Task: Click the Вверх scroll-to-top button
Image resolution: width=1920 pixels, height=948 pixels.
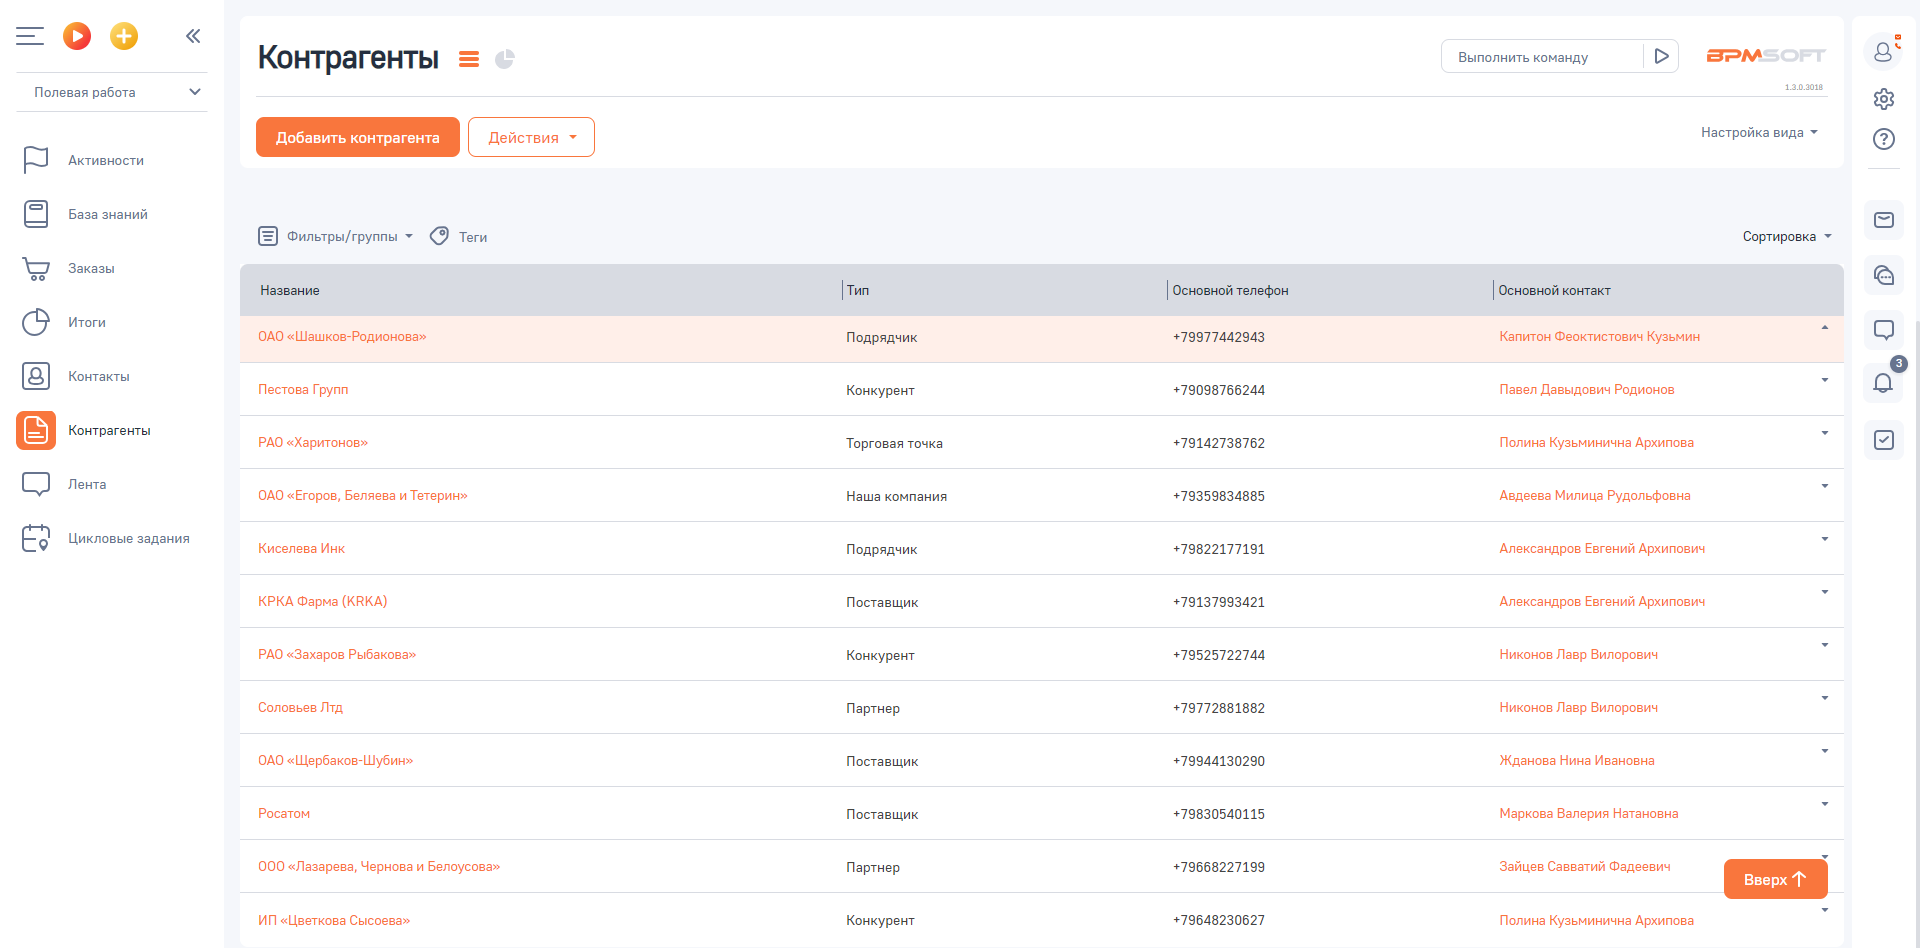Action: pyautogui.click(x=1775, y=879)
